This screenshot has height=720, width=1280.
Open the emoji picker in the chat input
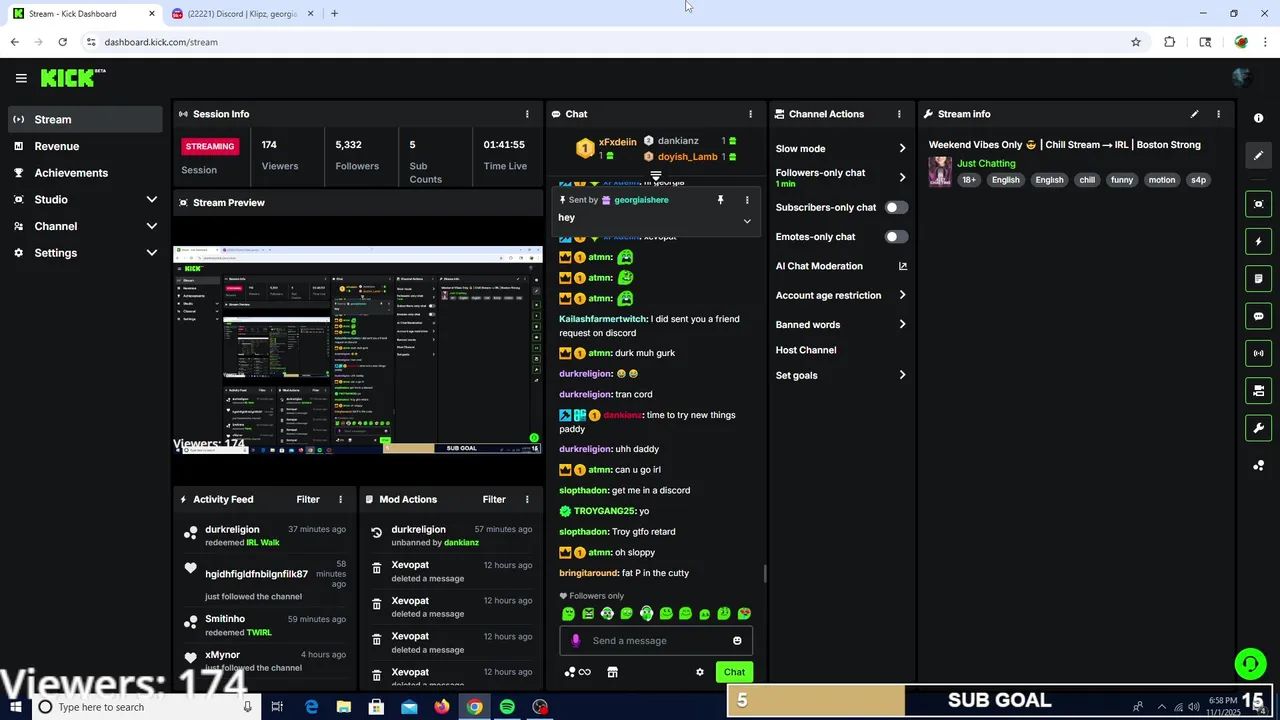coord(737,641)
